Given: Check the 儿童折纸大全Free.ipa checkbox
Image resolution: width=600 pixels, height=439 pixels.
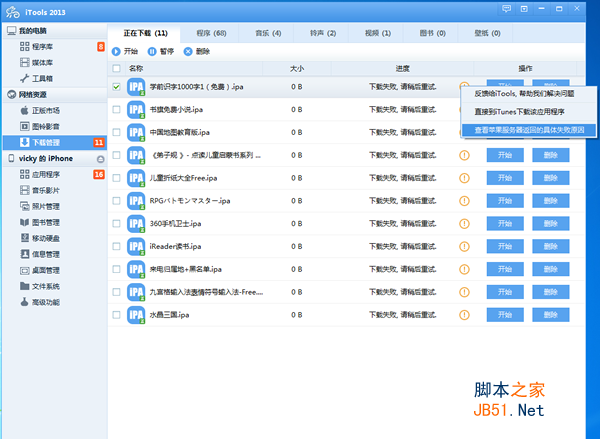Looking at the screenshot, I should pos(116,178).
